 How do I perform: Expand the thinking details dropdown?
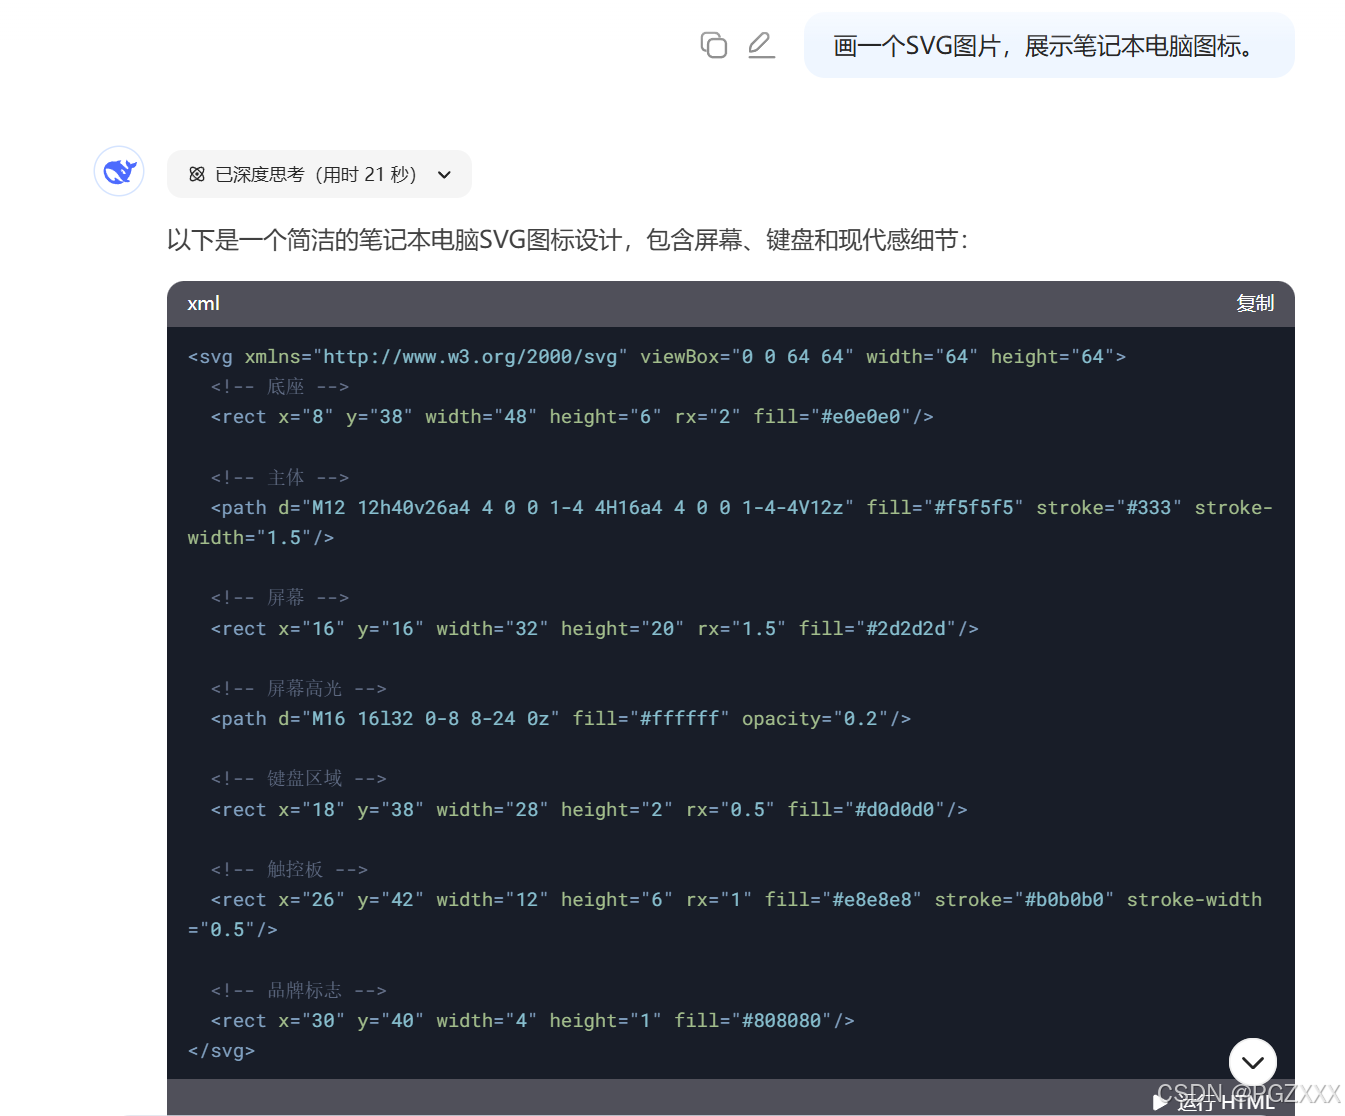coord(444,173)
